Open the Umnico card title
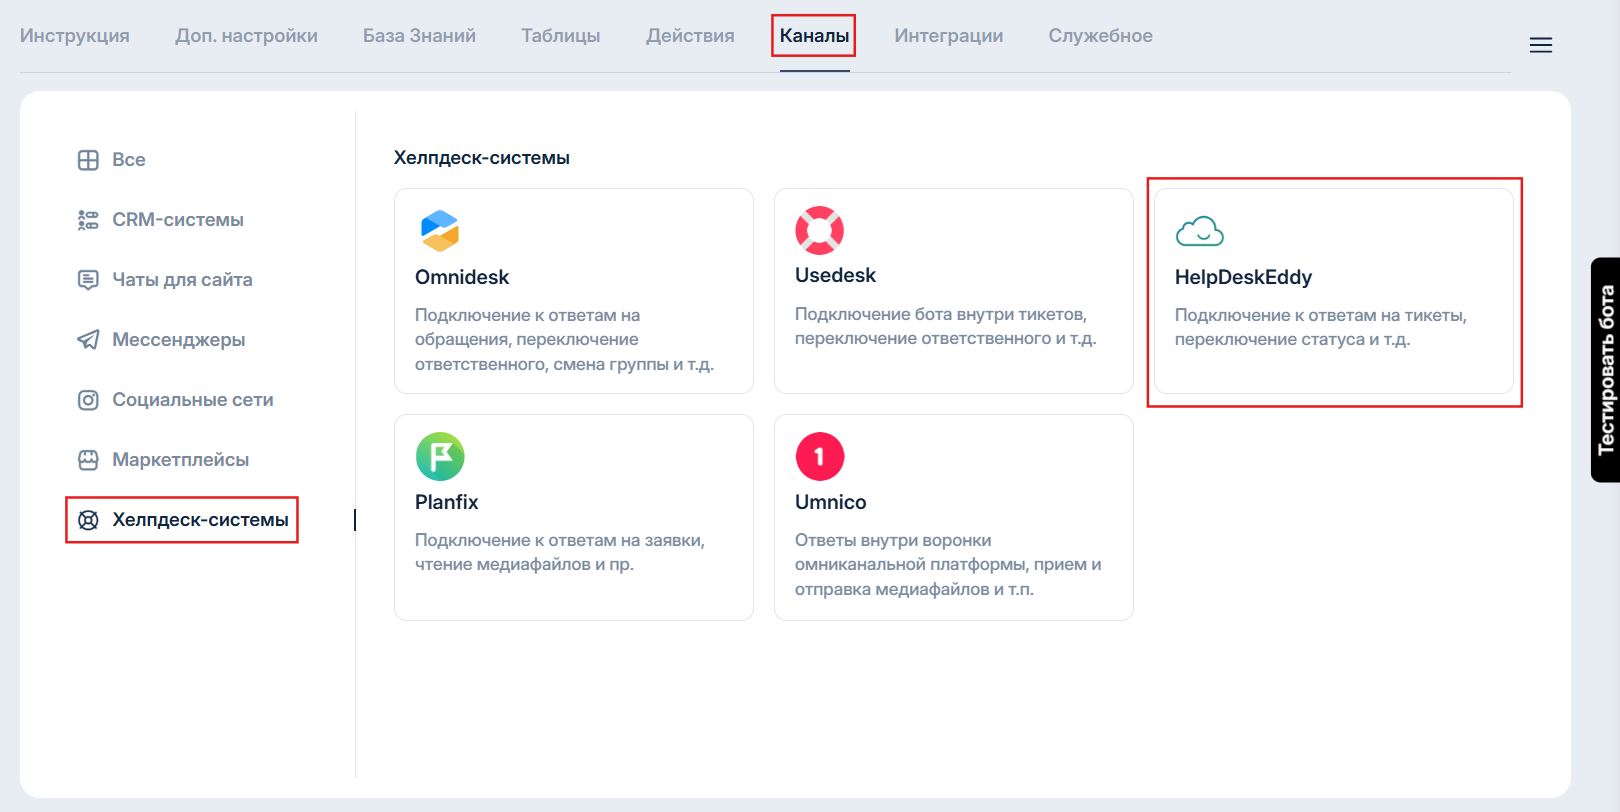Screen dimensions: 1620x812 (x=830, y=502)
